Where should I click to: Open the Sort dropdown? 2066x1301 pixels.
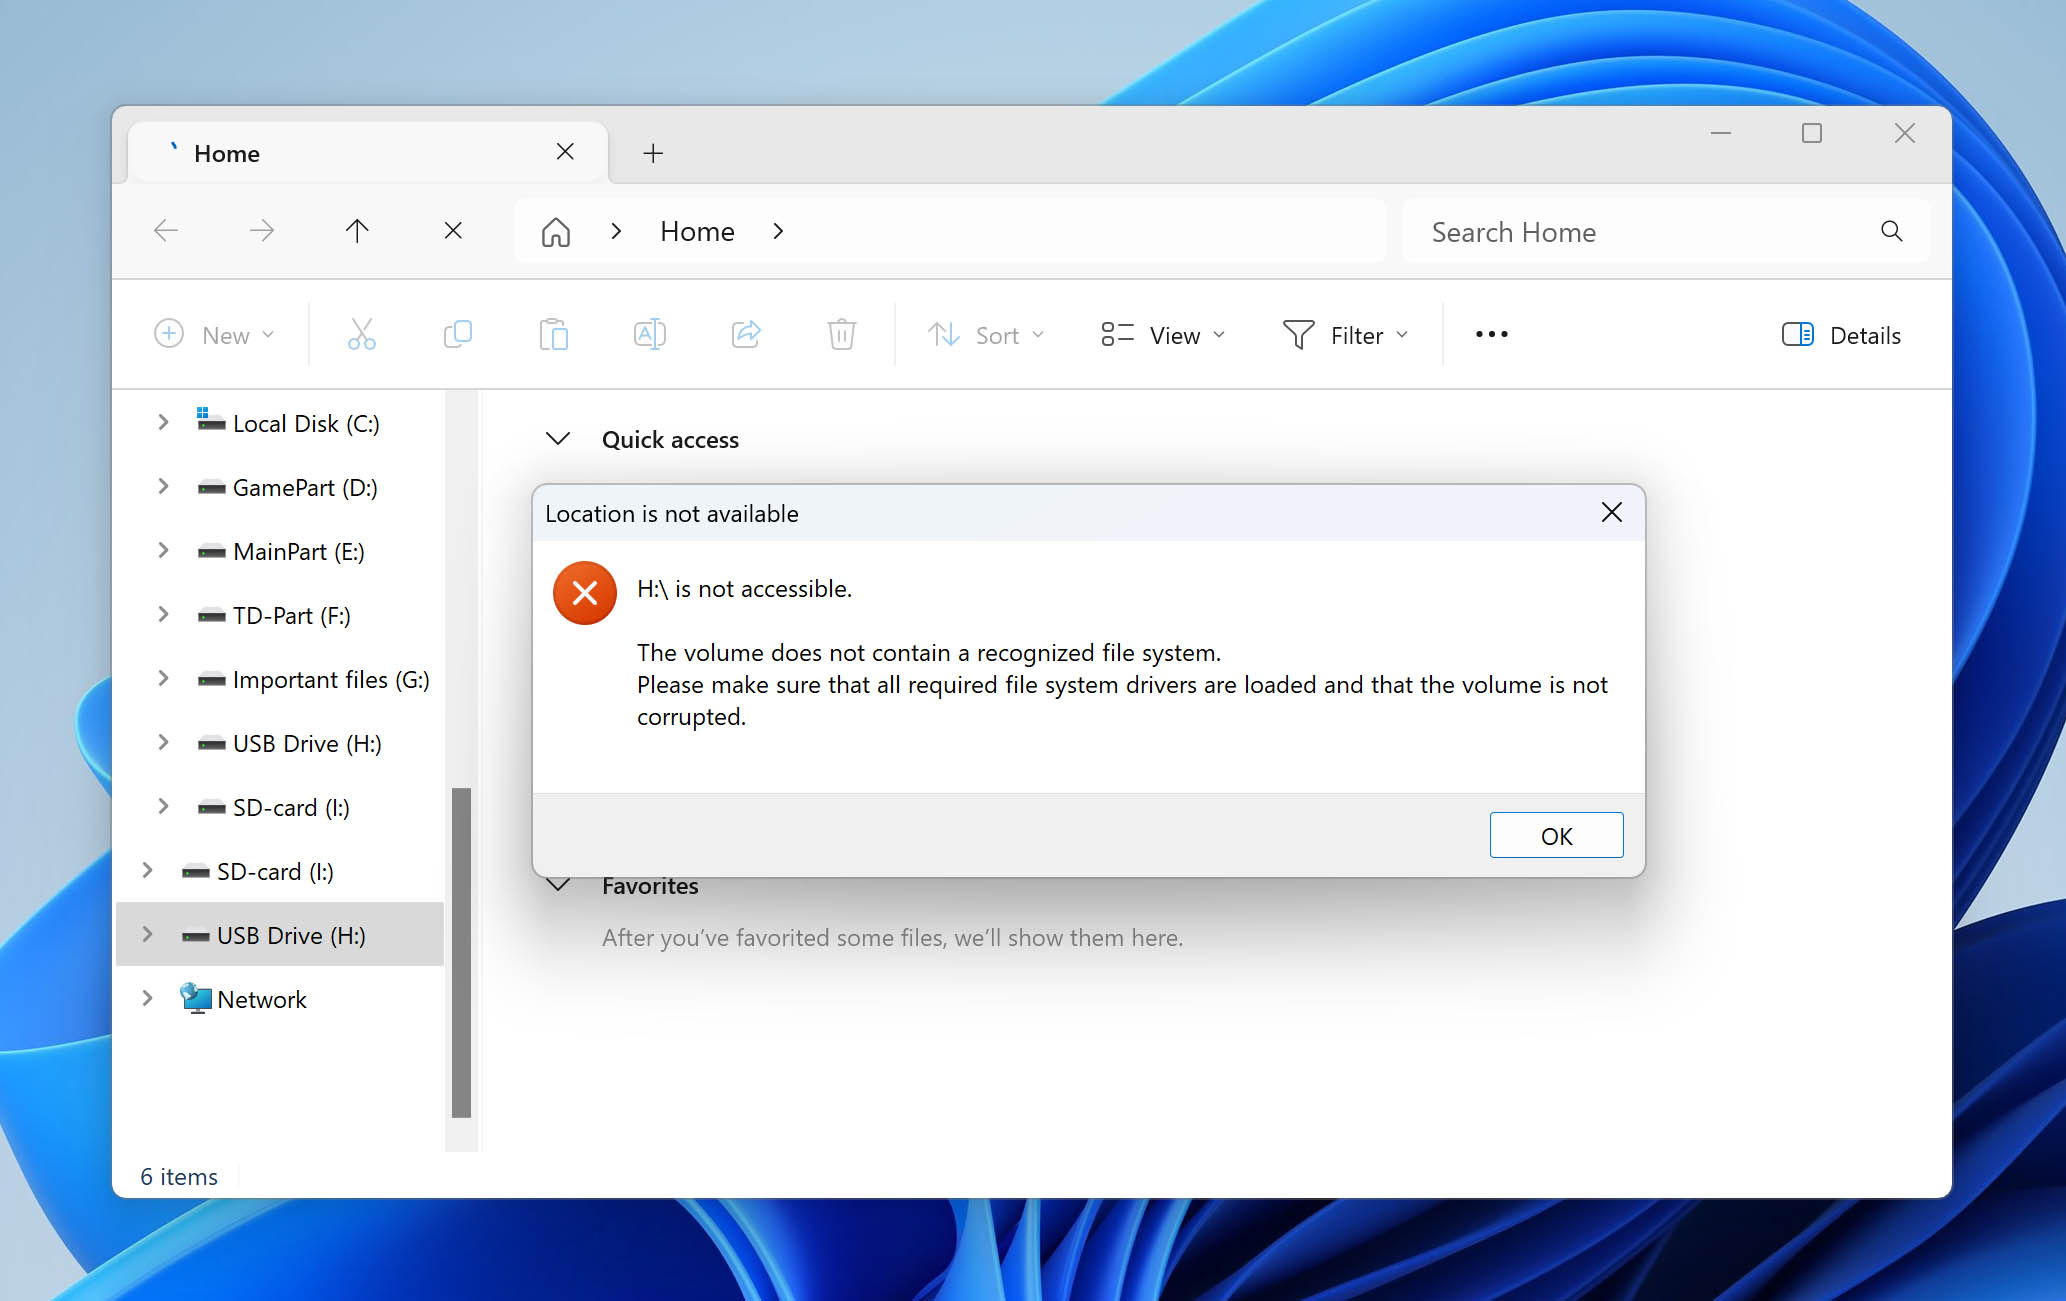(x=985, y=335)
